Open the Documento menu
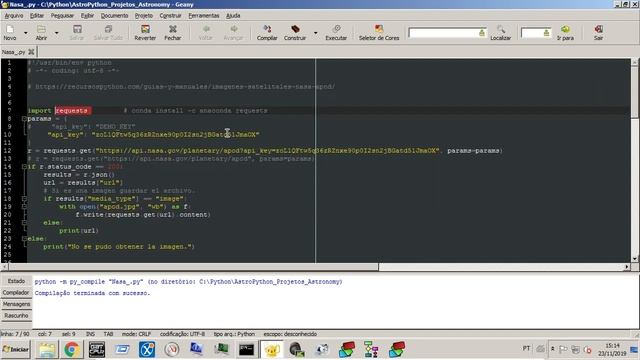This screenshot has width=640, height=360. click(114, 16)
